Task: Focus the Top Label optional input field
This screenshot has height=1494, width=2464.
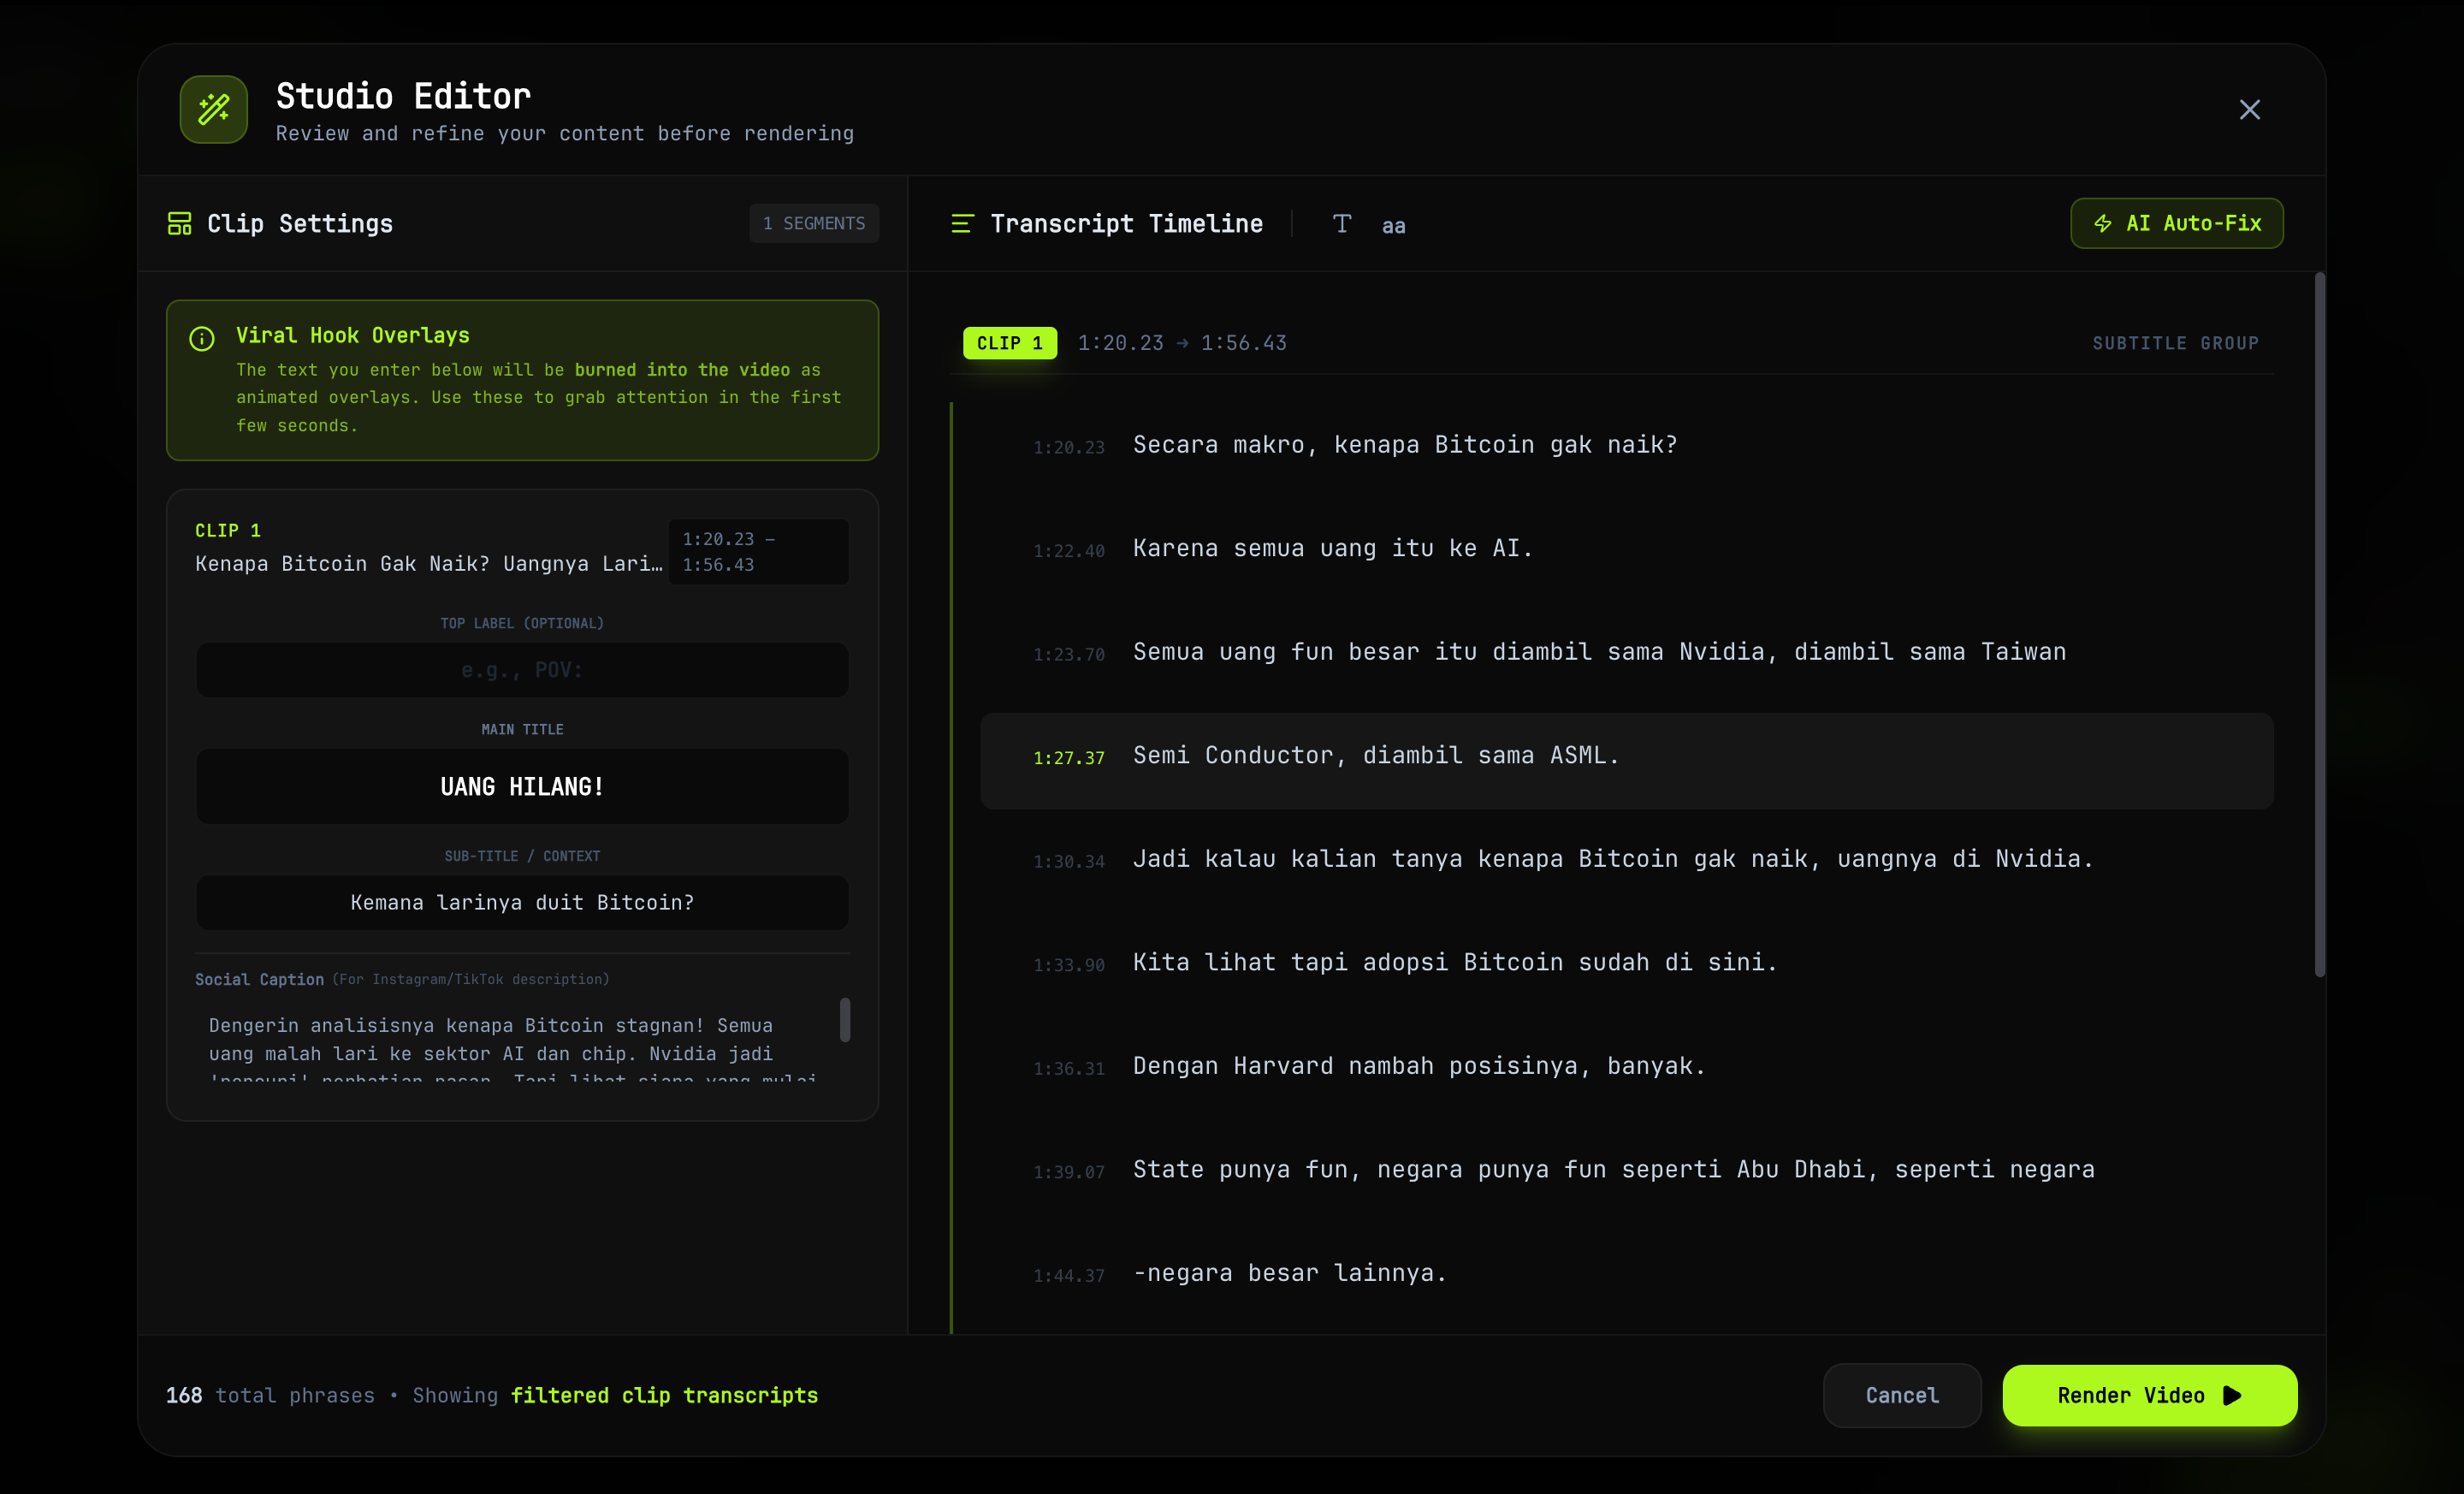Action: click(x=522, y=670)
